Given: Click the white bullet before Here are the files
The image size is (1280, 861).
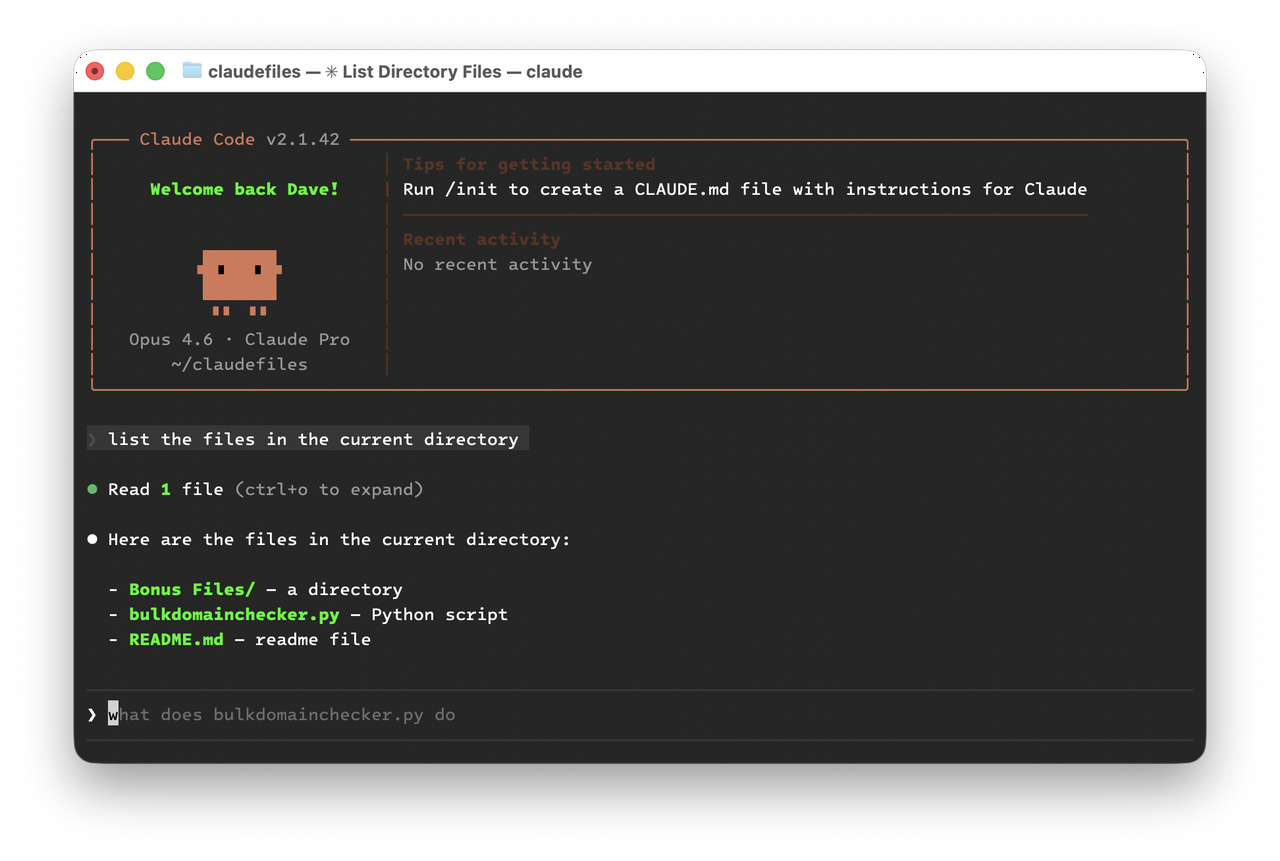Looking at the screenshot, I should pyautogui.click(x=92, y=539).
